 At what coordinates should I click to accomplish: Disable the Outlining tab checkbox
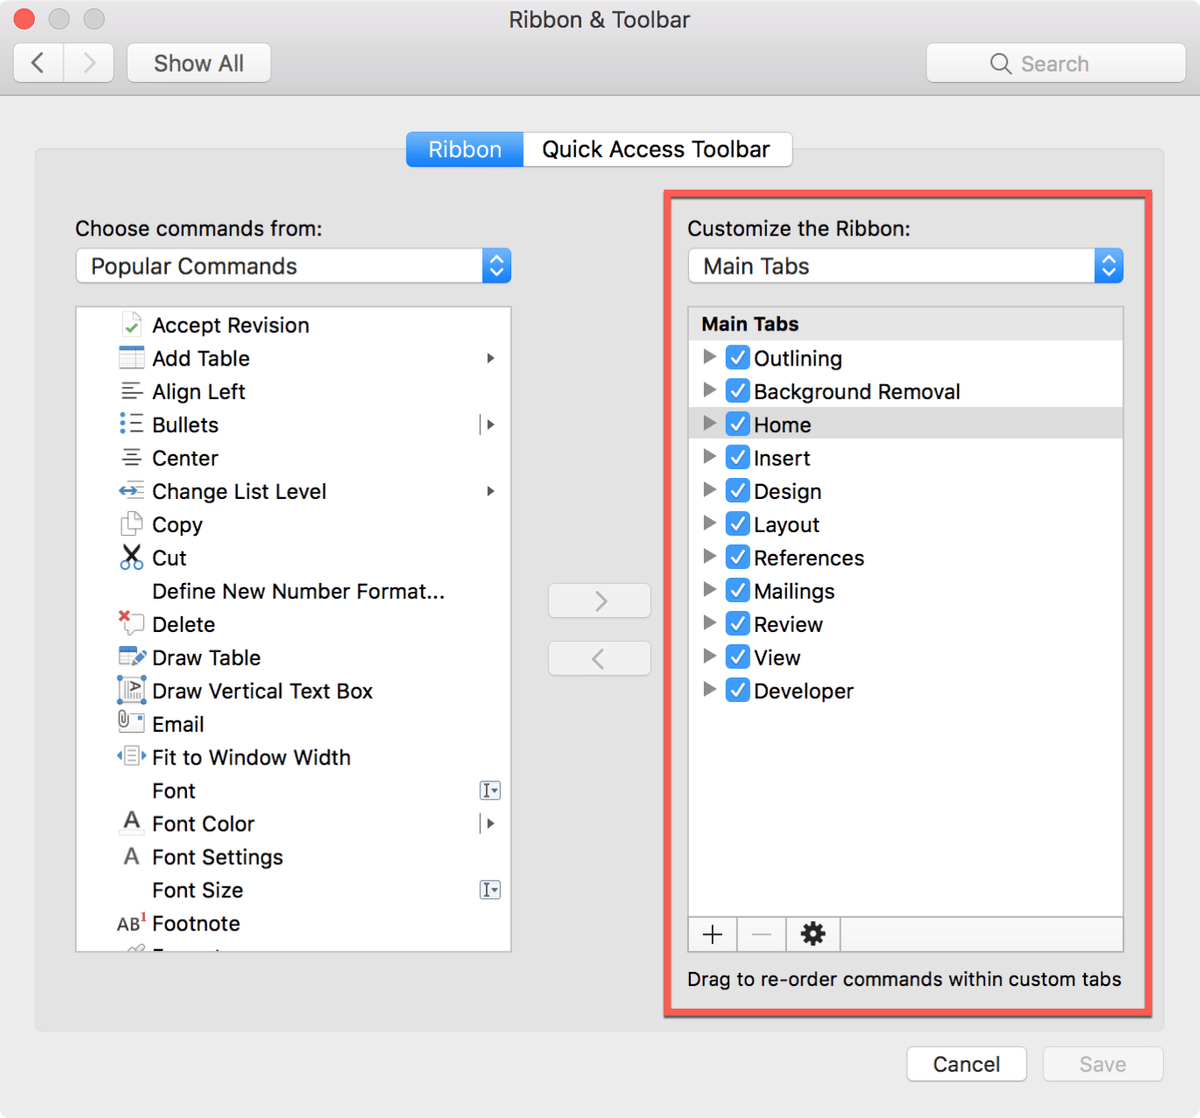point(738,358)
